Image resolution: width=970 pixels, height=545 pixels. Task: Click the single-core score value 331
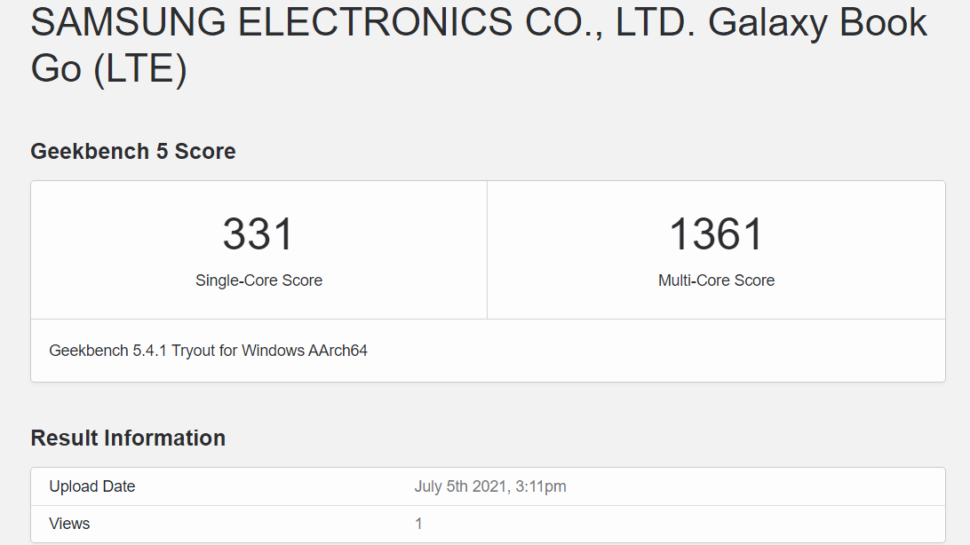click(258, 234)
